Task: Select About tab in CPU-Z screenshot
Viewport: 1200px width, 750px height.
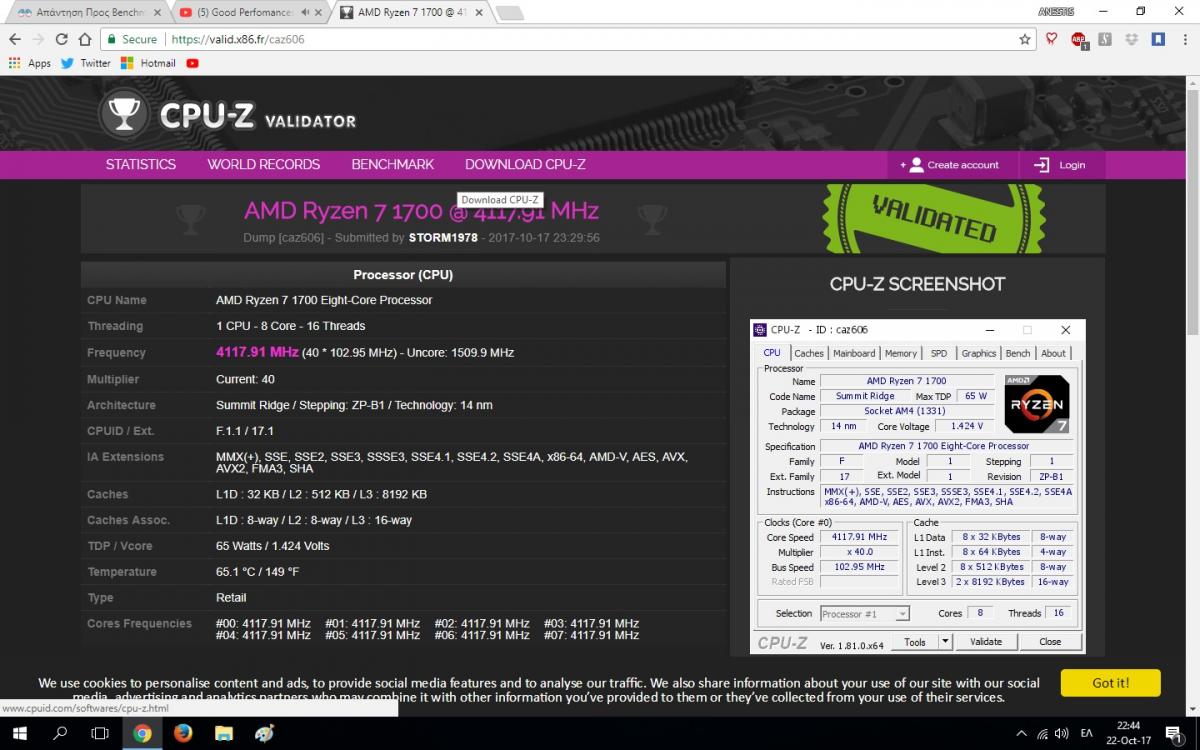Action: pos(1053,353)
